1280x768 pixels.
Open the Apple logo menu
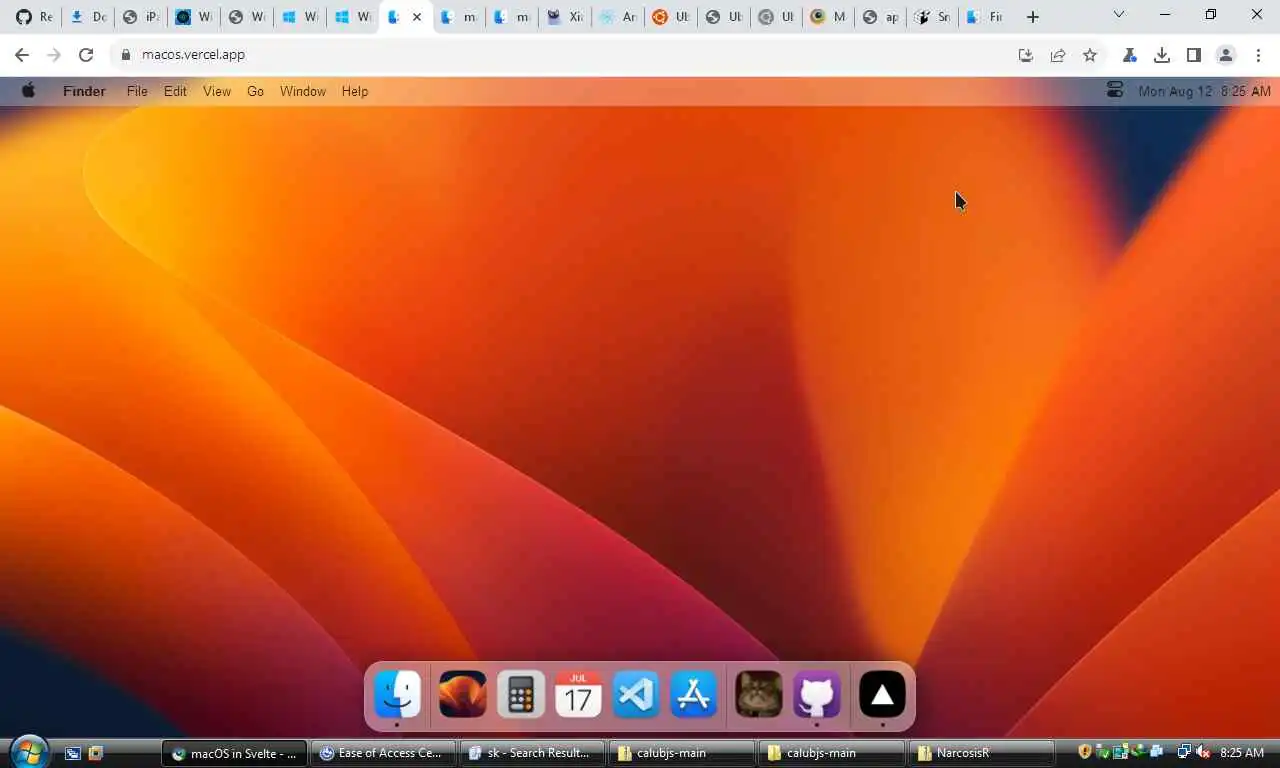[x=28, y=91]
